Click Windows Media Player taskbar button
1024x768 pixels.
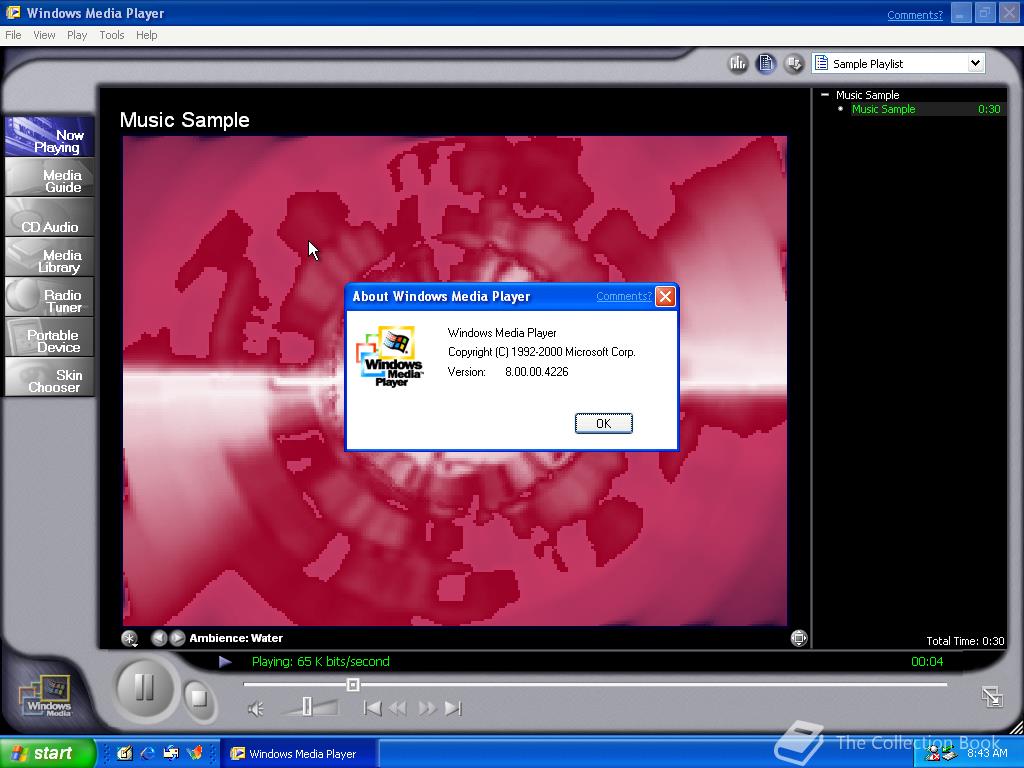[x=298, y=754]
